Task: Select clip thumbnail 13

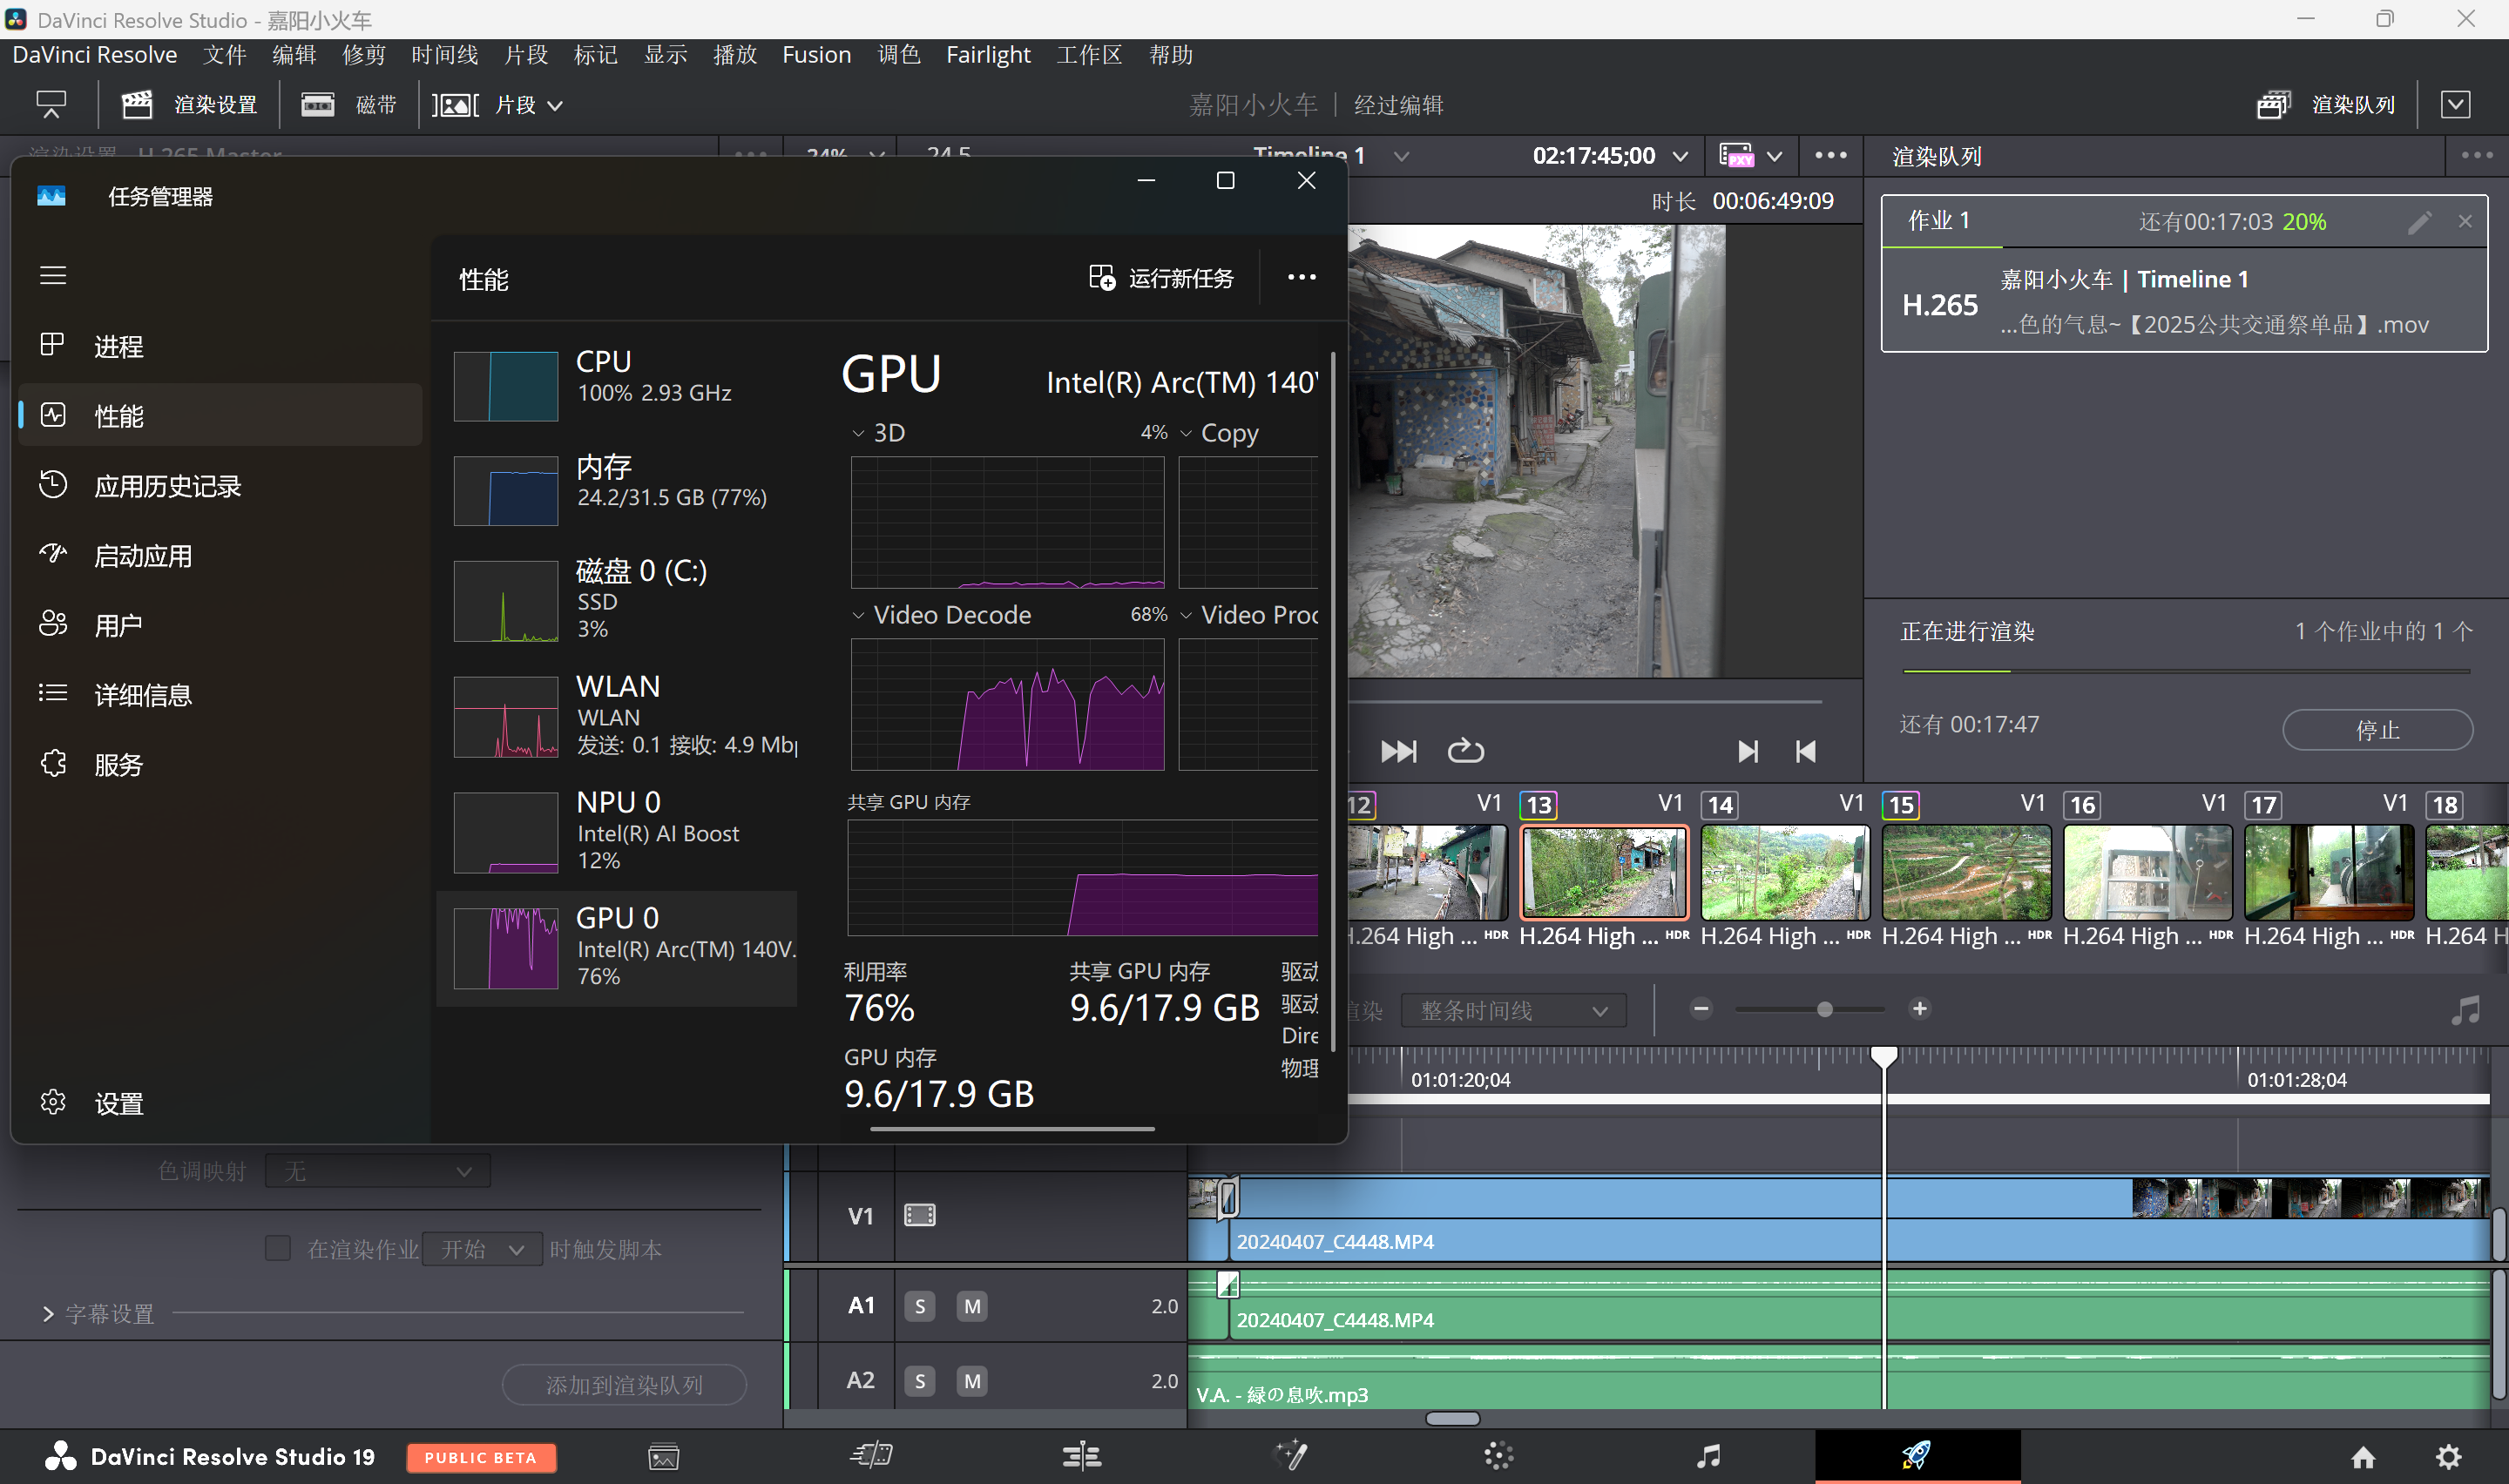Action: (1603, 872)
